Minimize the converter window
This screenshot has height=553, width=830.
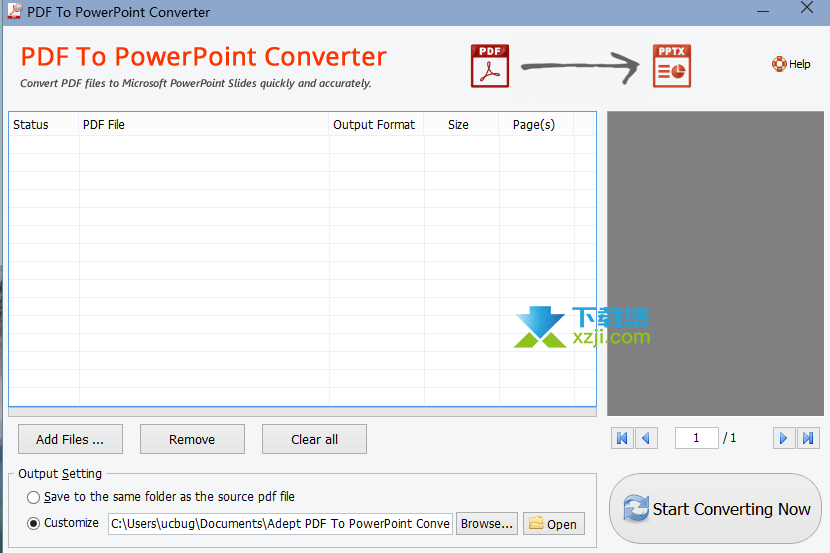[763, 11]
